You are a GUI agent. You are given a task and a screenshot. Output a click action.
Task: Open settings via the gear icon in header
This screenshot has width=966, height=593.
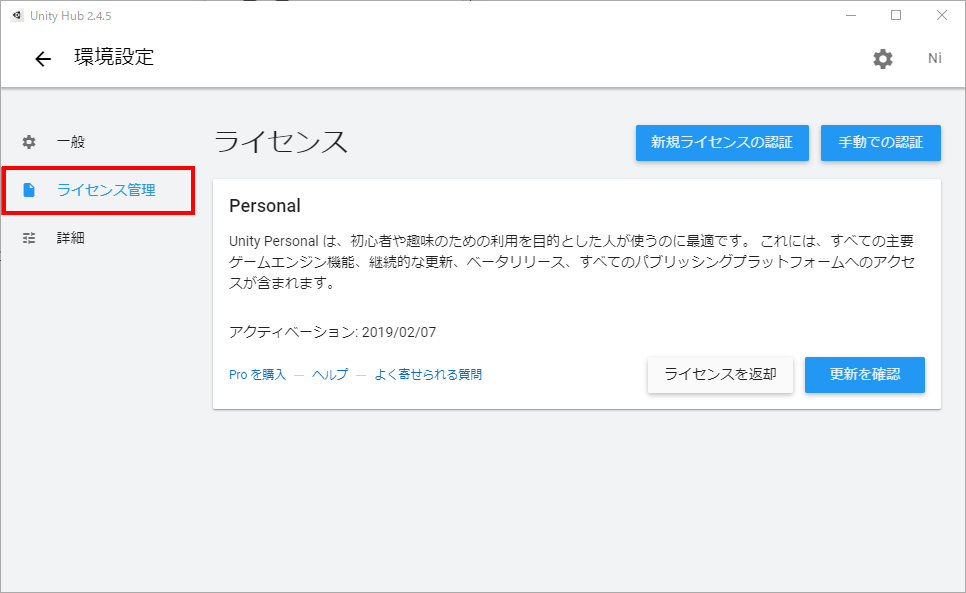click(x=882, y=59)
